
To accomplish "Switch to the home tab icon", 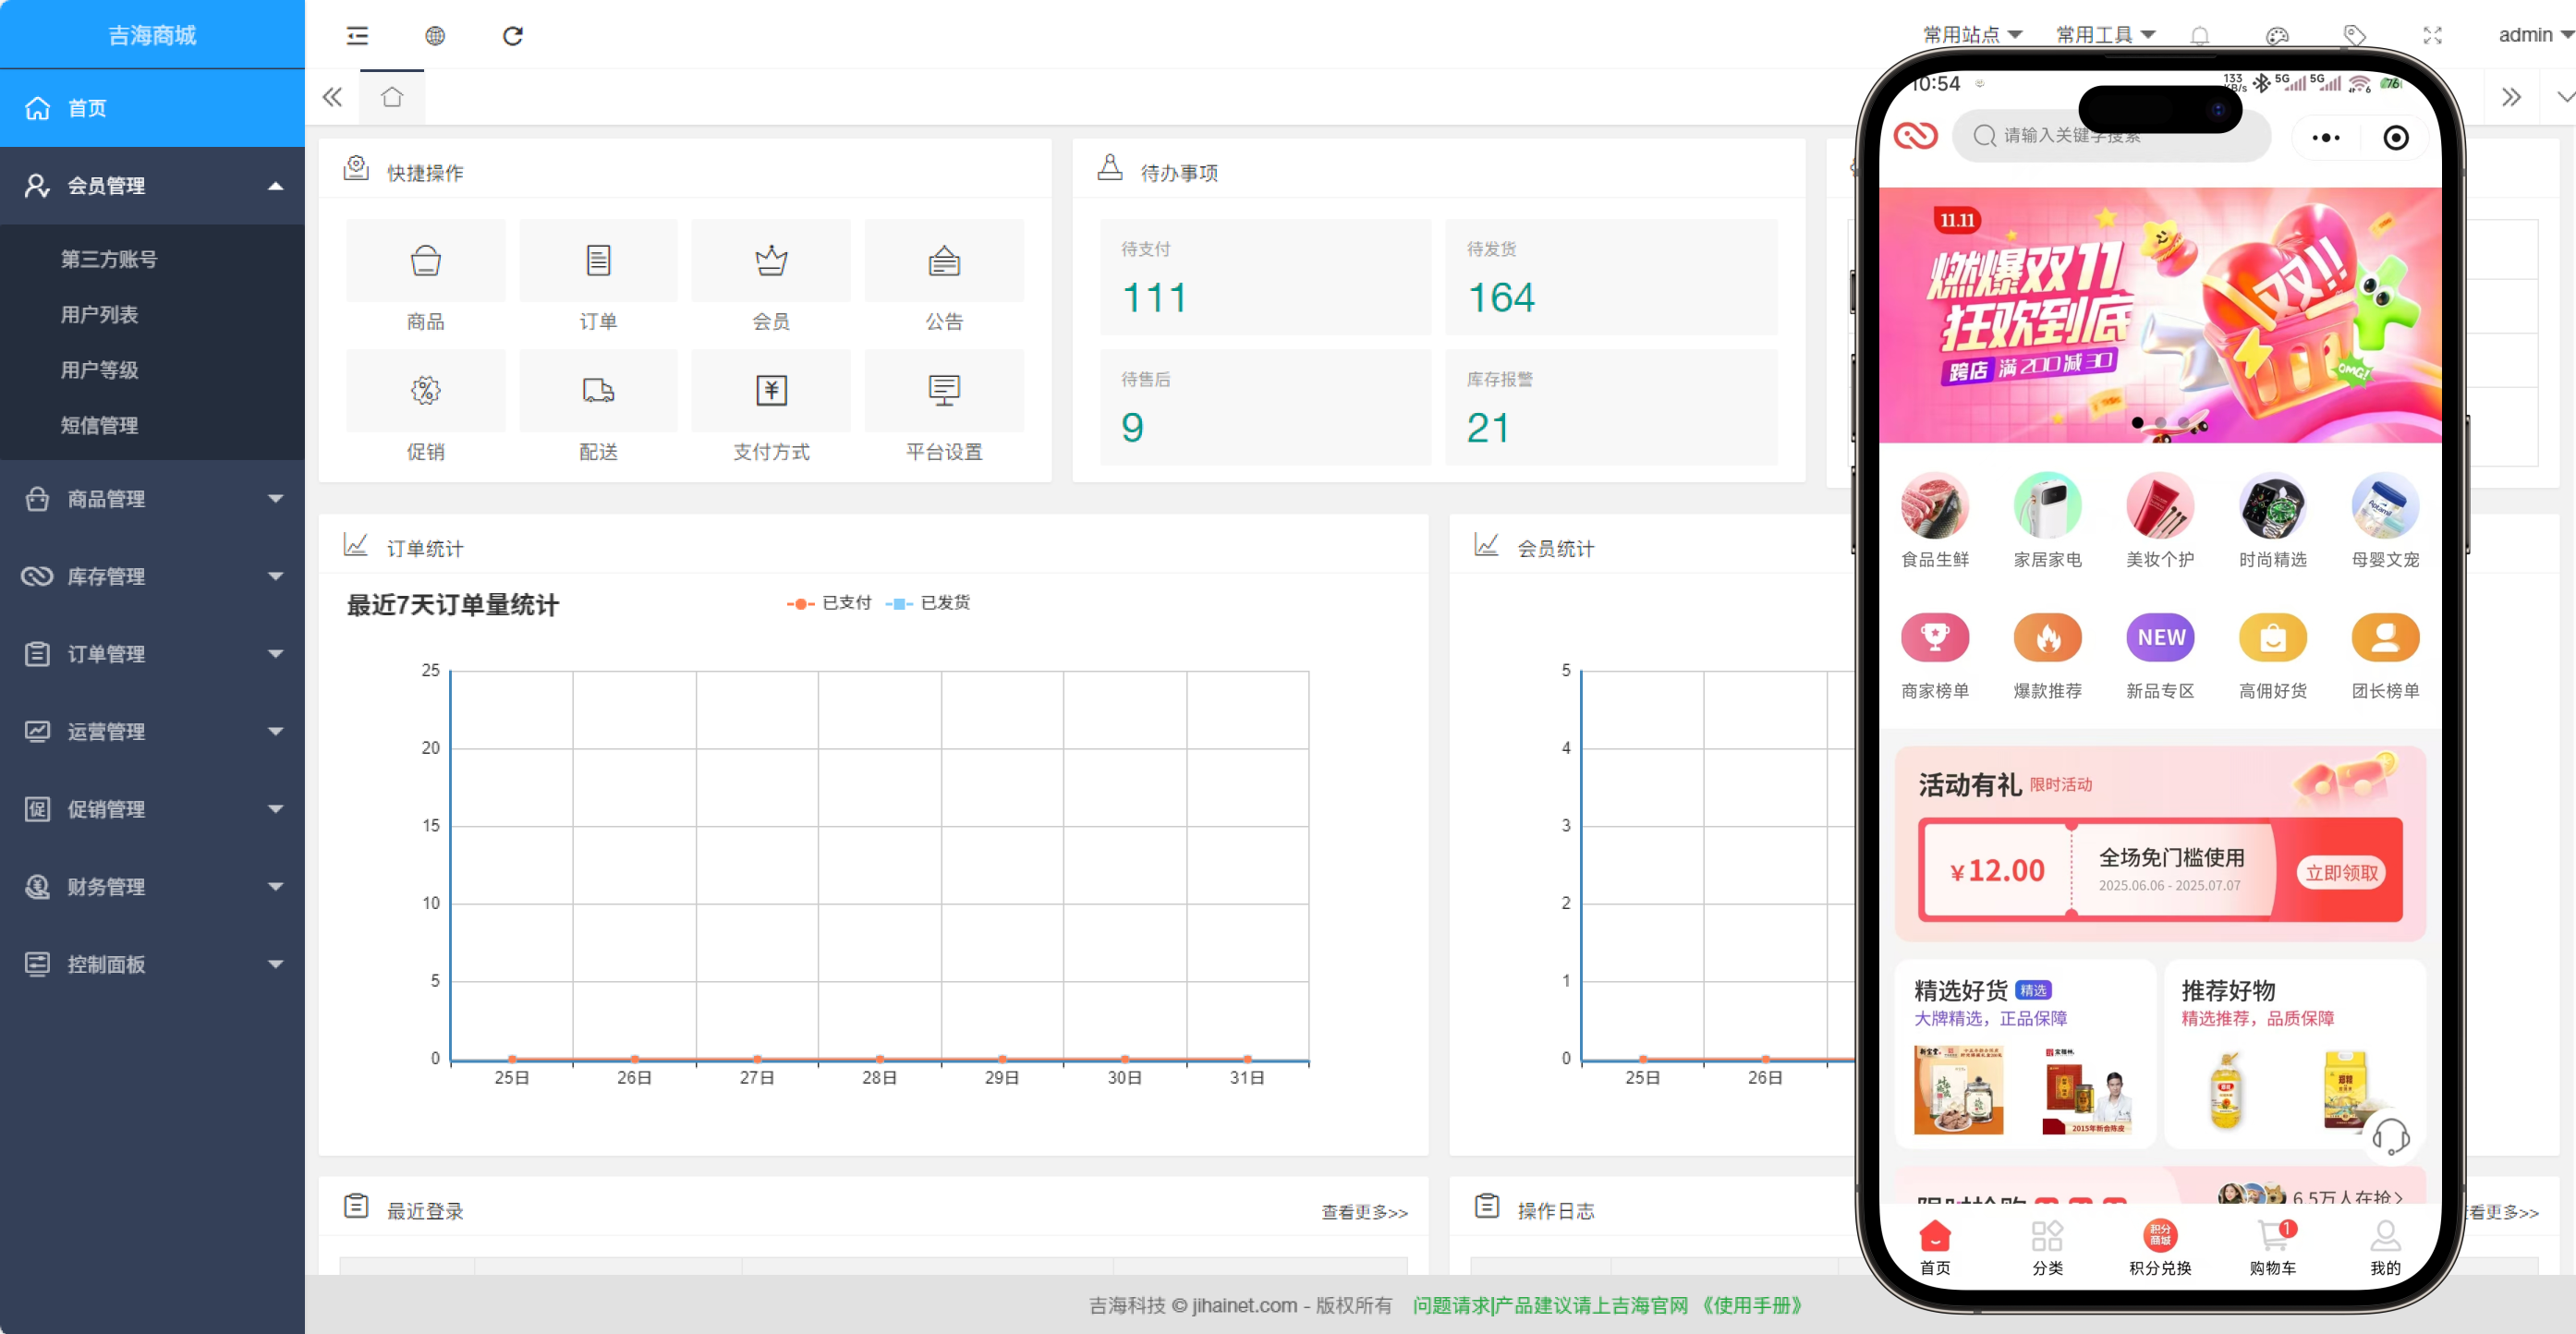I will click(x=392, y=97).
